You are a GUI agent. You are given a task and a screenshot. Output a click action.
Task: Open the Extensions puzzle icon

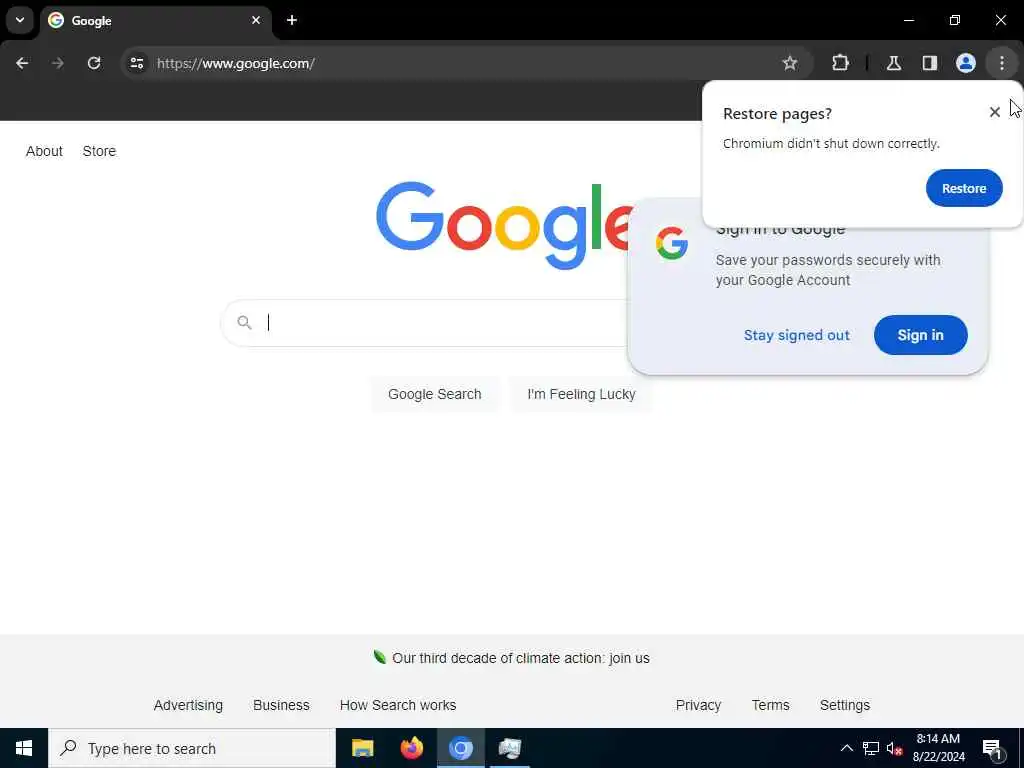tap(840, 63)
